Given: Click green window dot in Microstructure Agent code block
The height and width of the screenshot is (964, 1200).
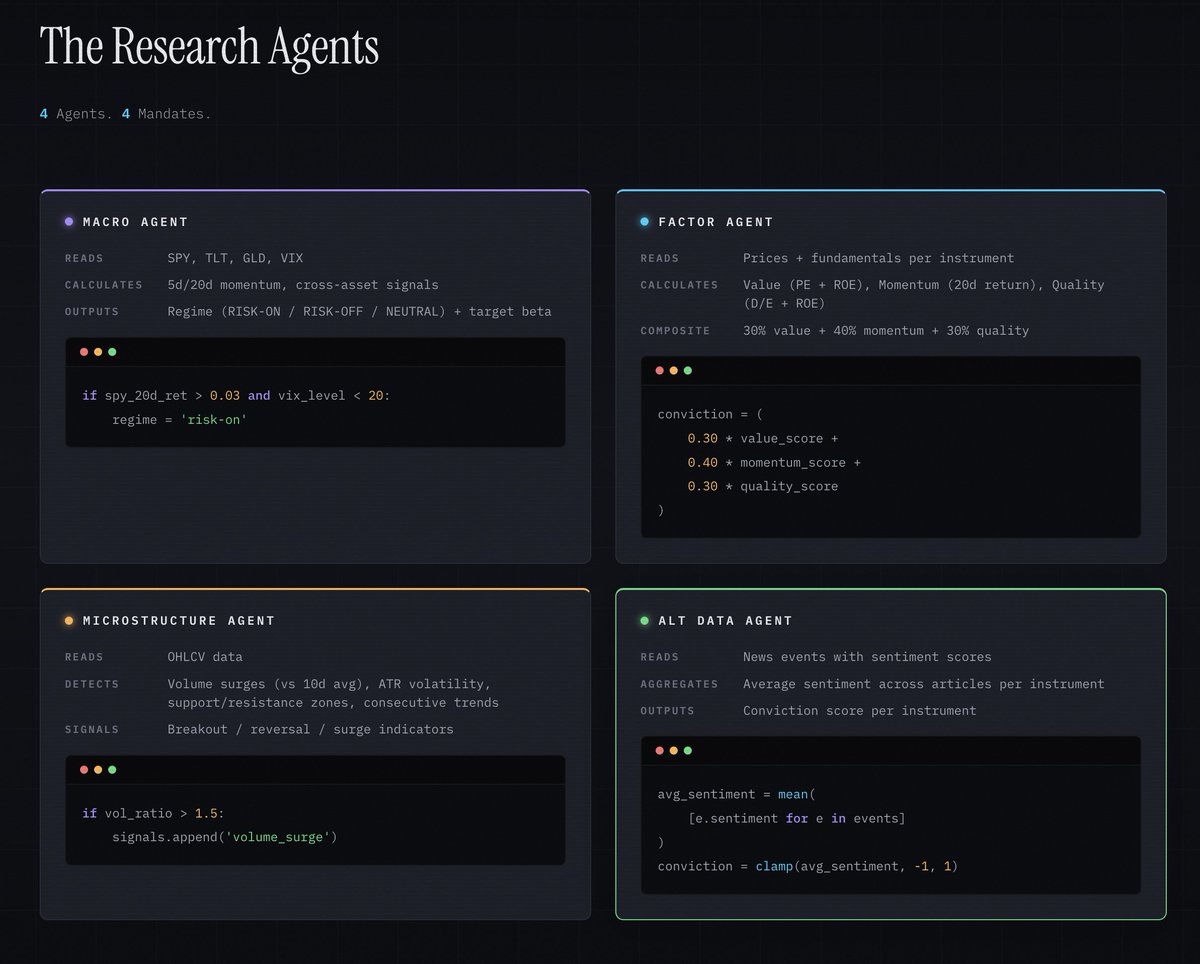Looking at the screenshot, I should coord(112,770).
